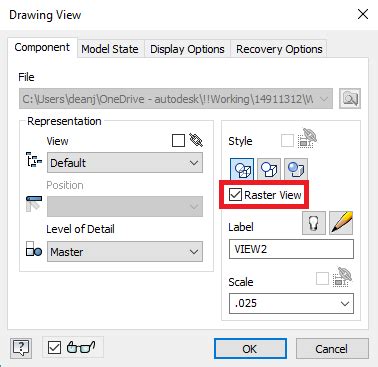The height and width of the screenshot is (367, 378).
Task: Uncheck the Raster View checkbox
Action: click(x=235, y=195)
